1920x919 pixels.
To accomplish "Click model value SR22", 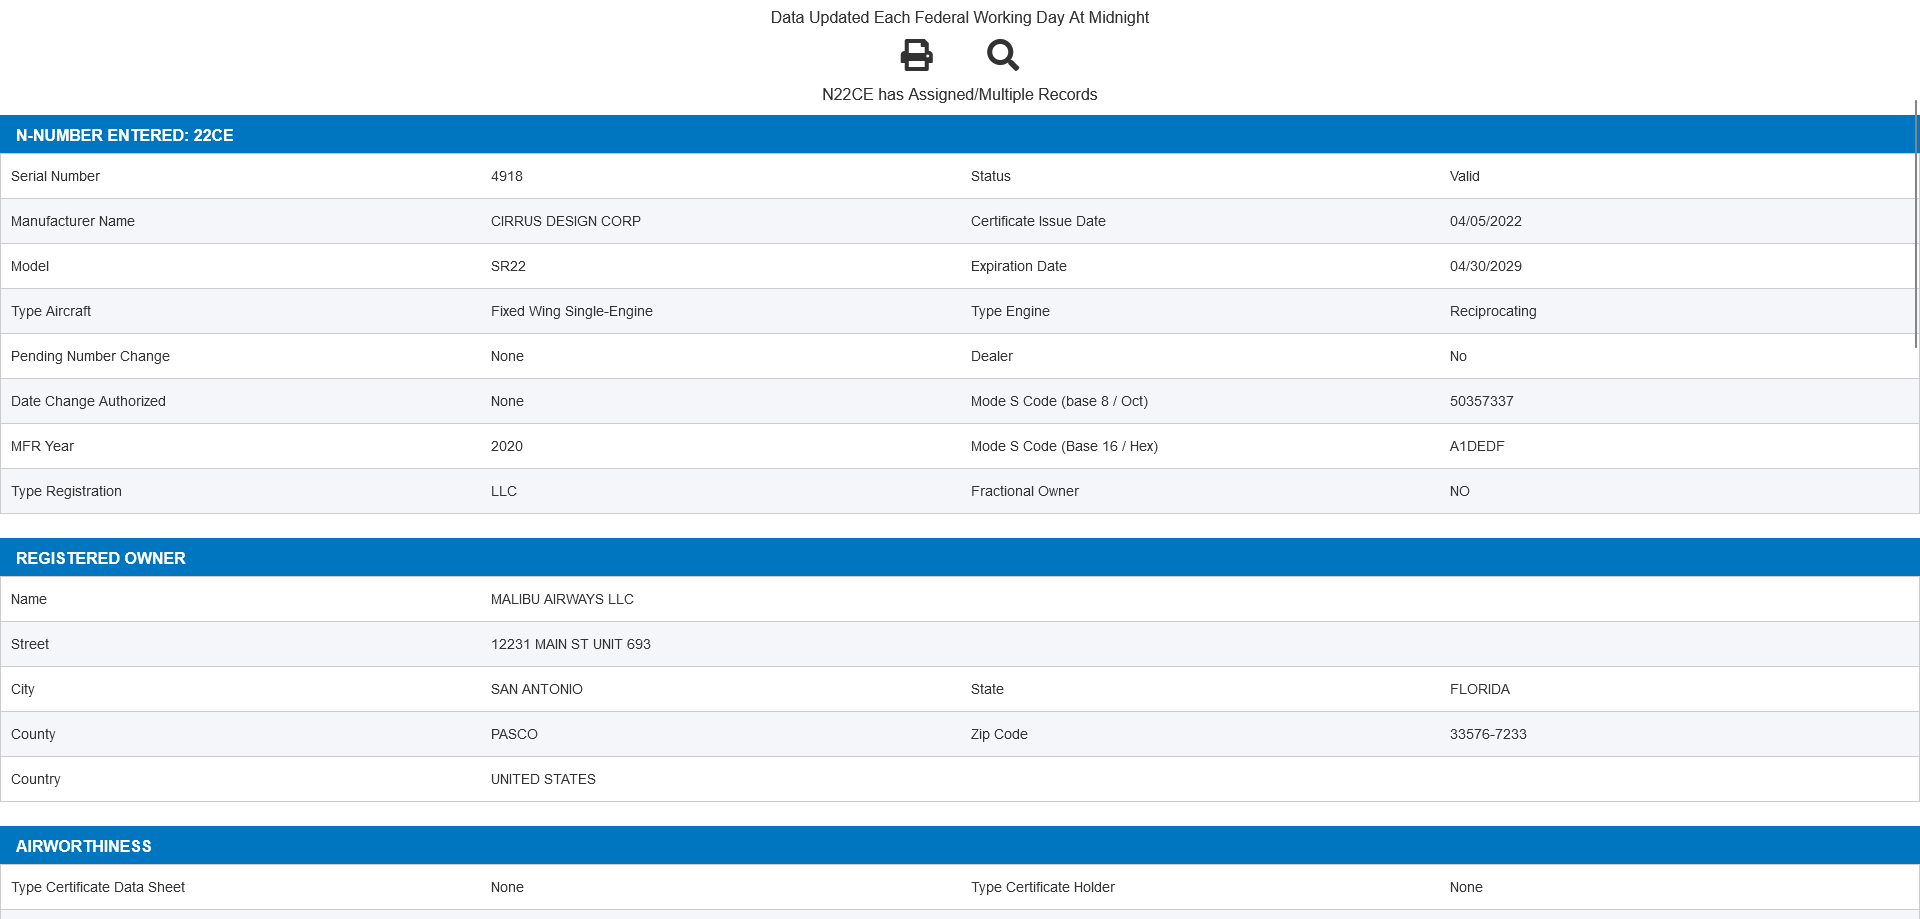I will [x=508, y=266].
